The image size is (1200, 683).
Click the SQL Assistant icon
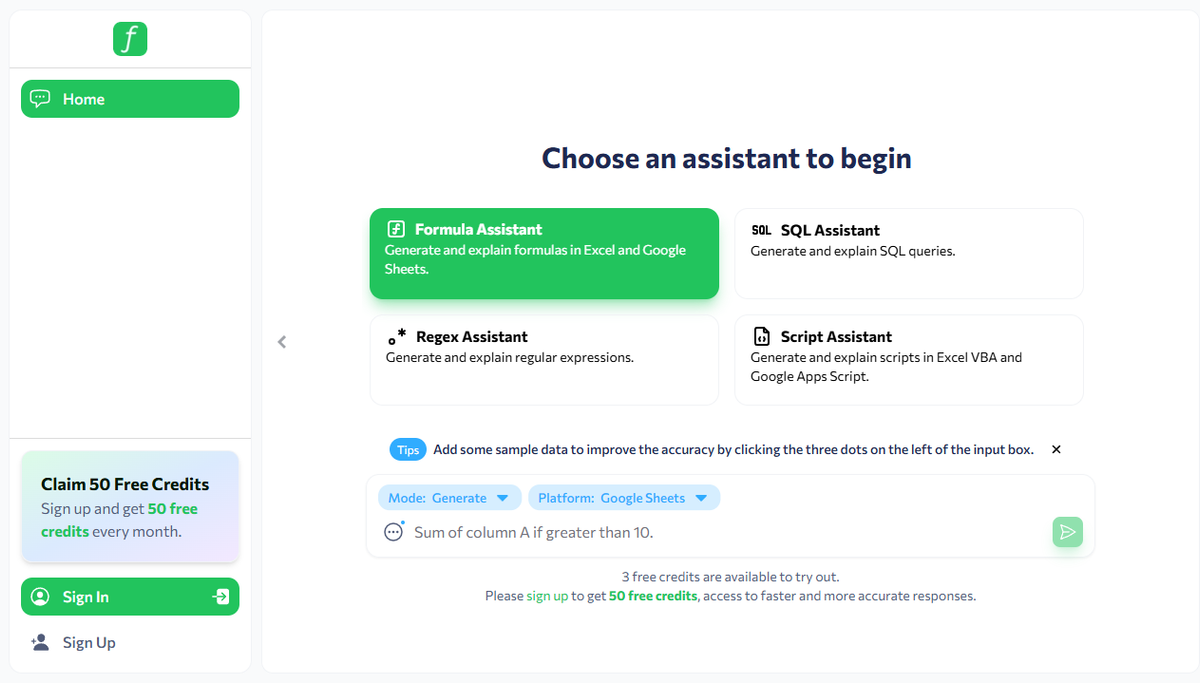761,230
